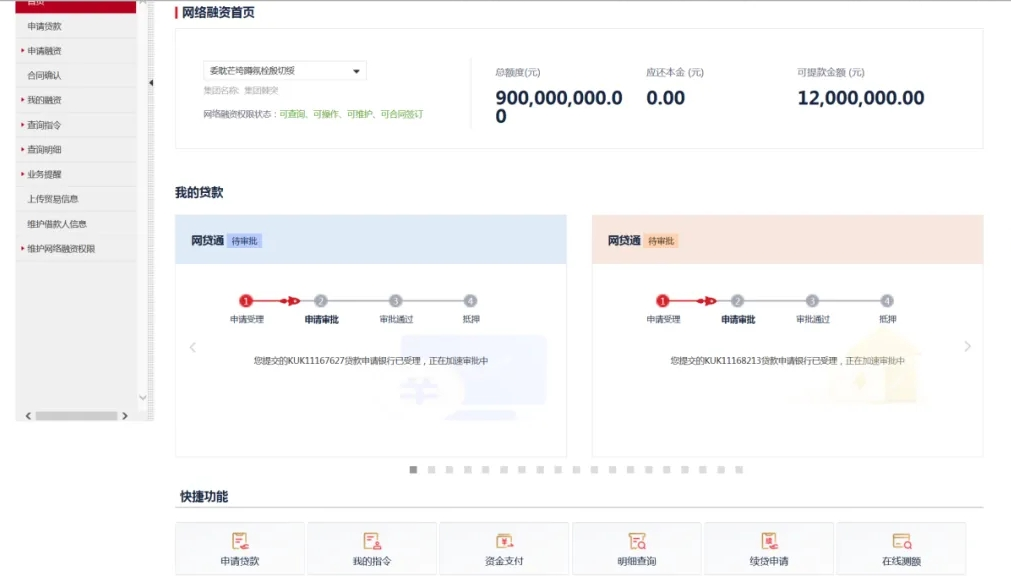
Task: Click the sidebar horizontal scrollbar thumb
Action: pyautogui.click(x=76, y=416)
